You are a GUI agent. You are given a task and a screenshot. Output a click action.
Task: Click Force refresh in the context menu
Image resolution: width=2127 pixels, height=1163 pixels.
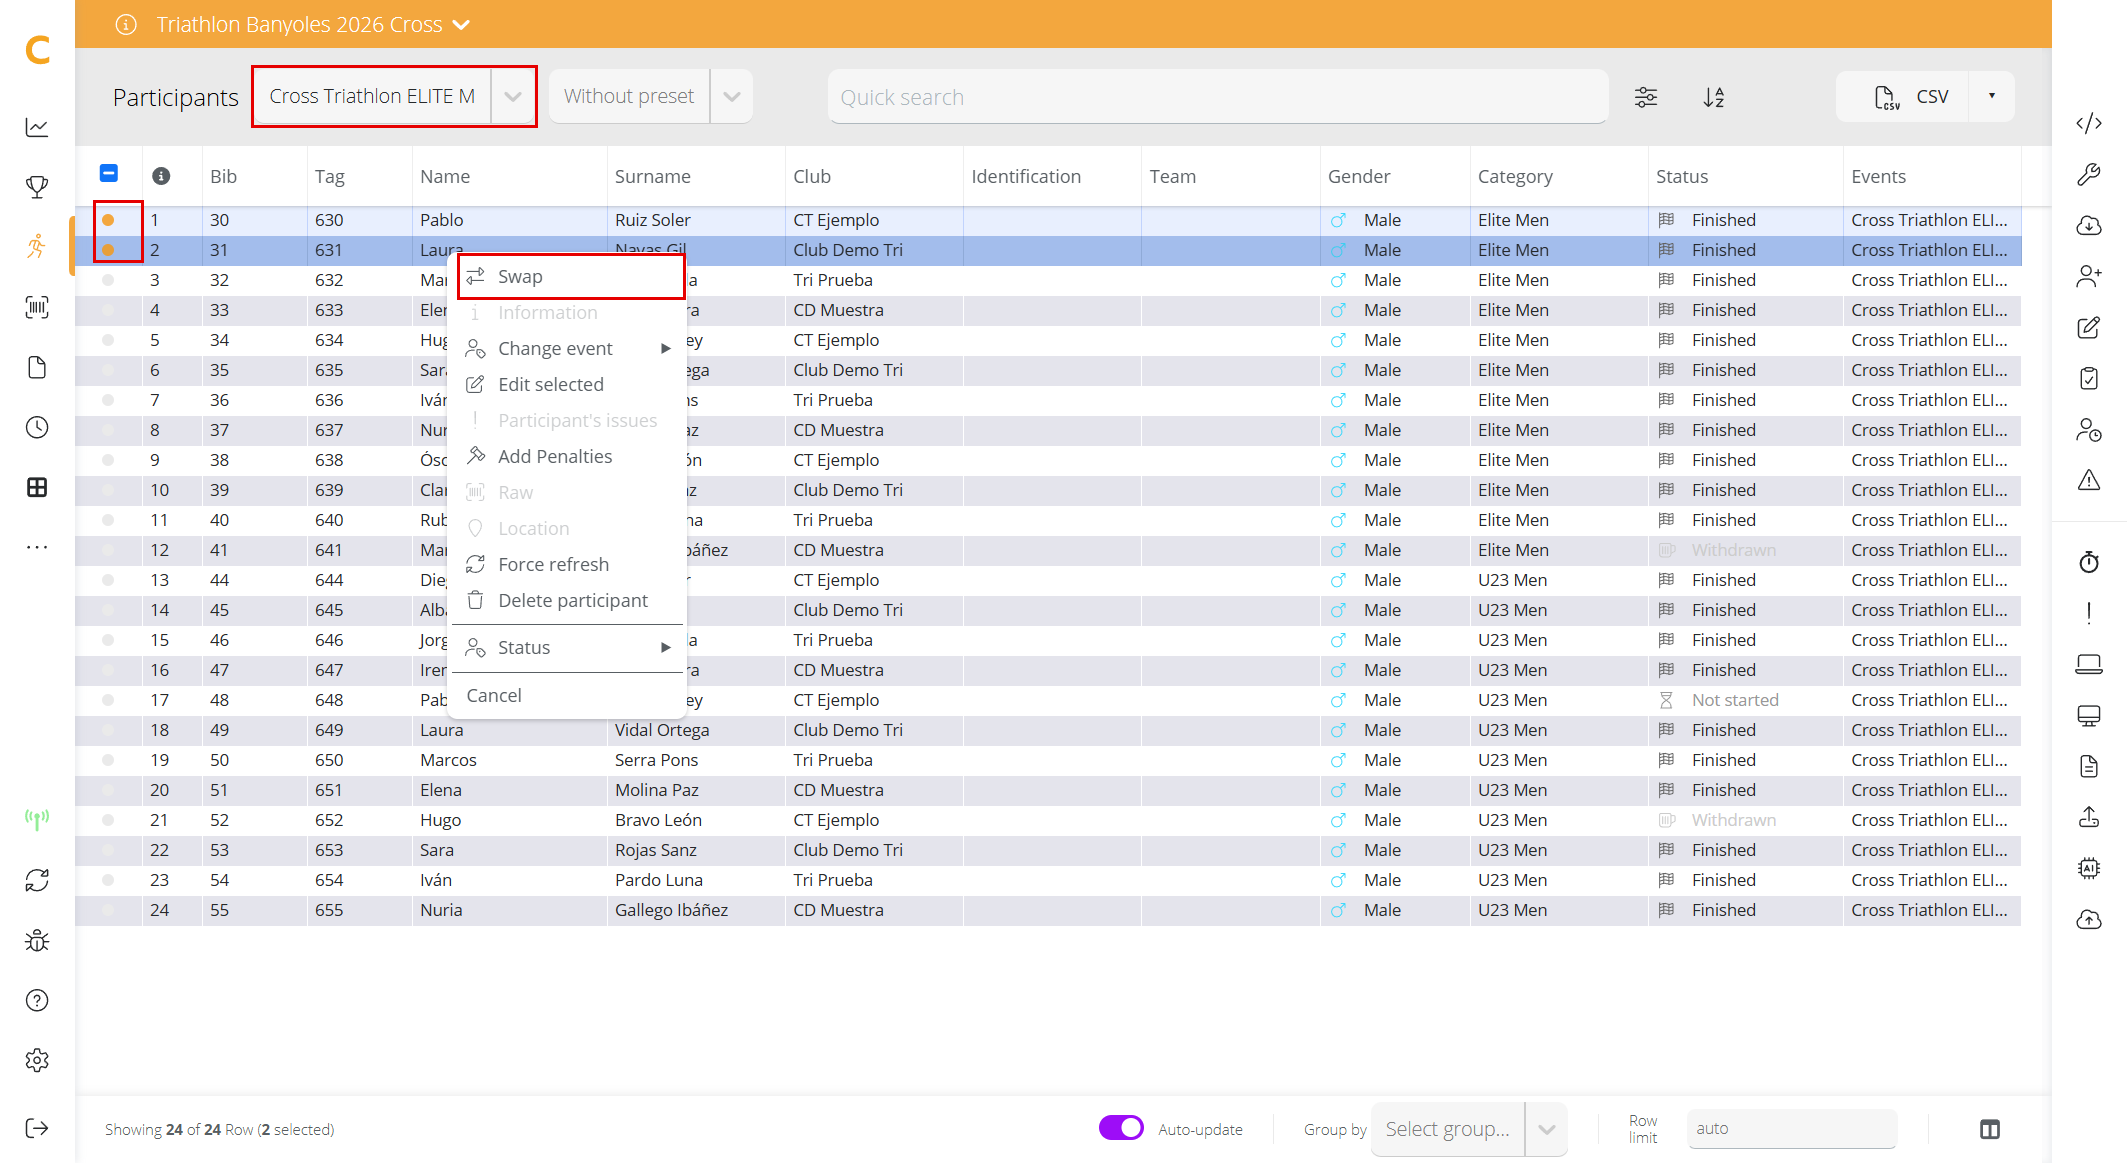point(567,564)
